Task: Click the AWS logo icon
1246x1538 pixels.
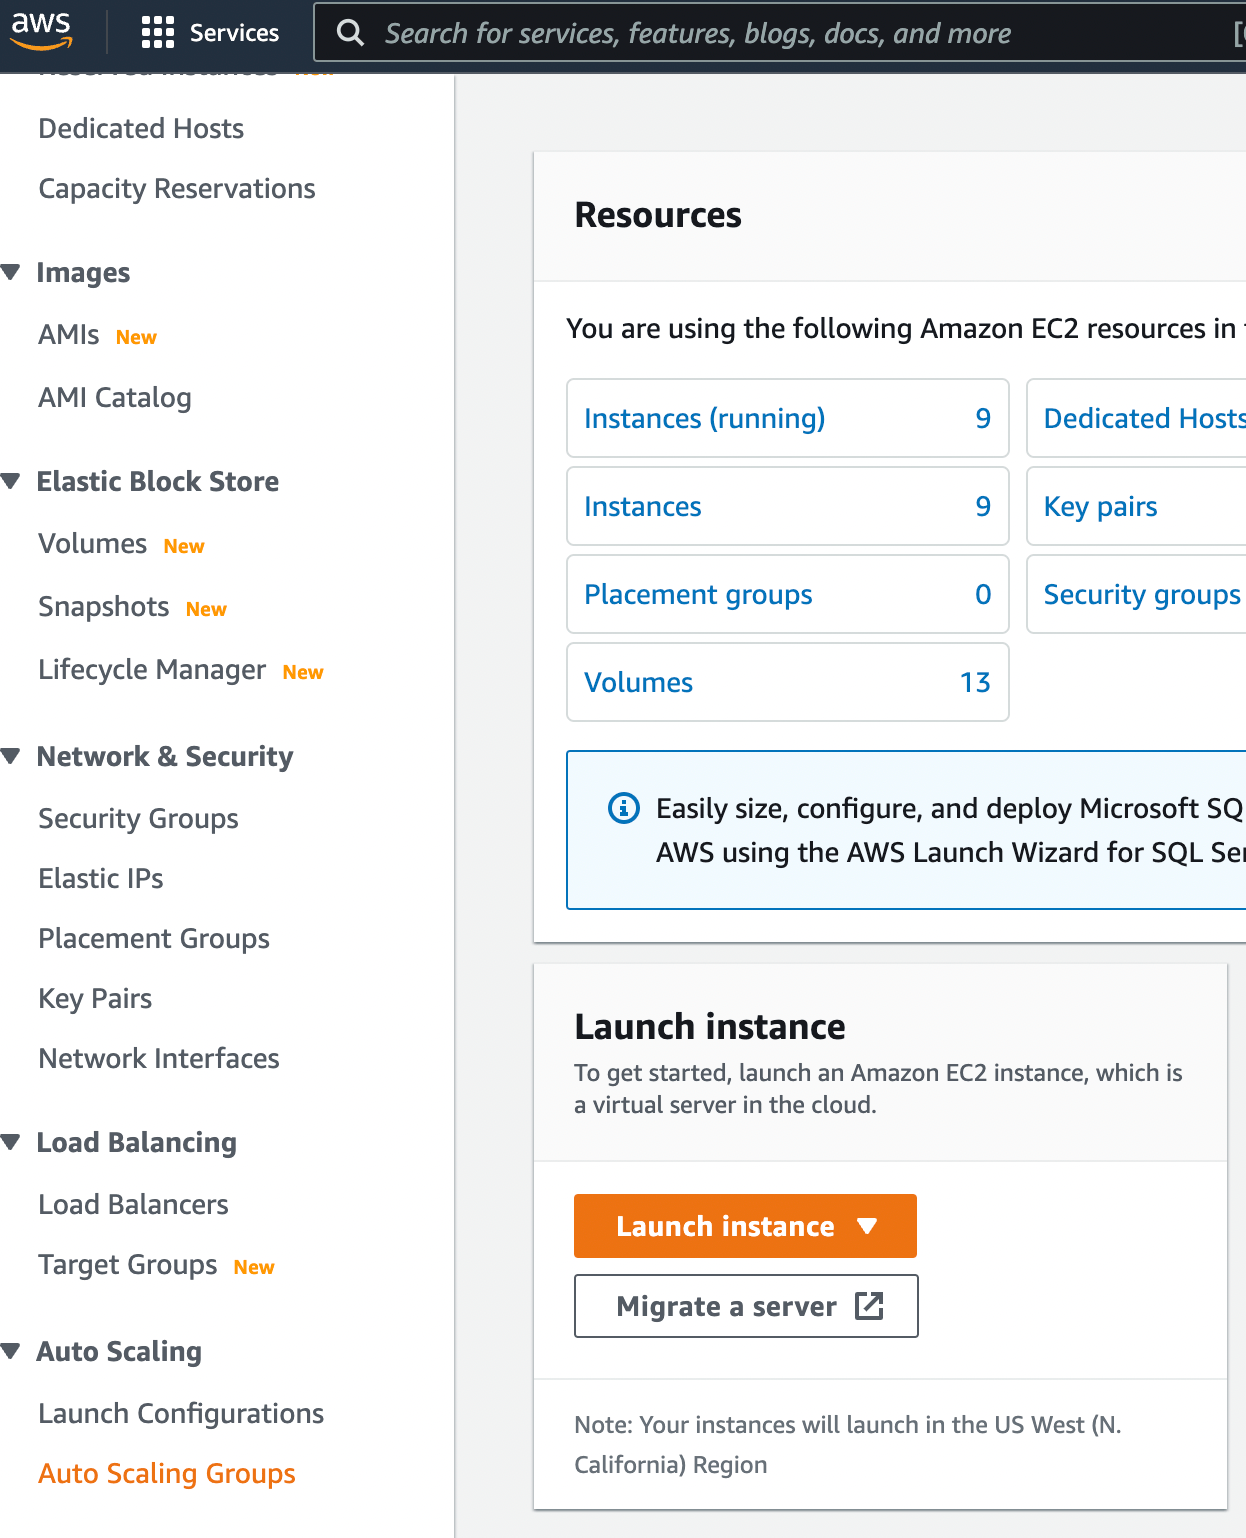Action: (41, 31)
